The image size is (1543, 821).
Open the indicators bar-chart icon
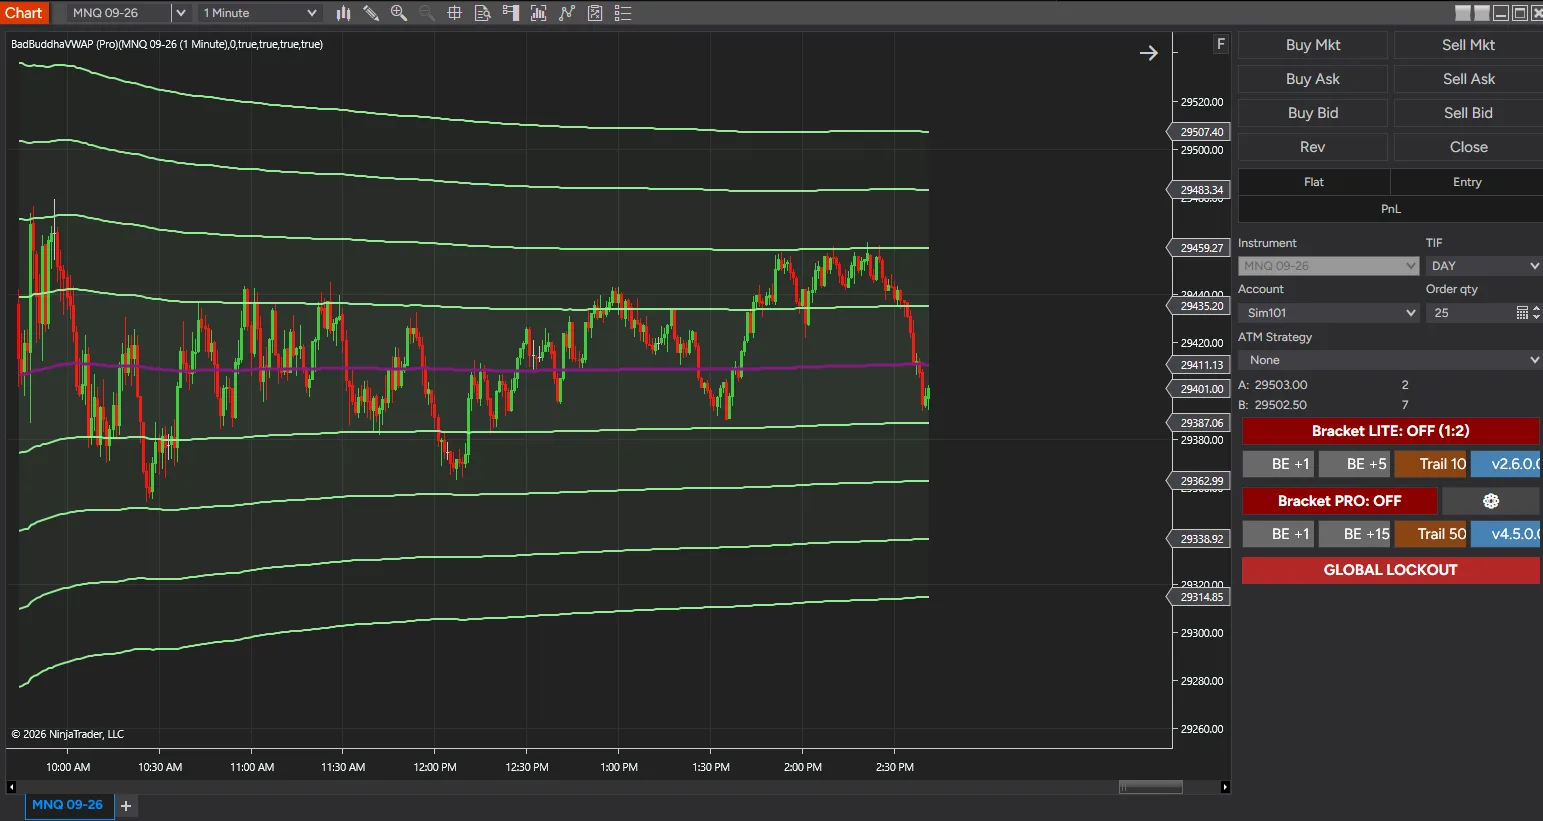coord(538,13)
